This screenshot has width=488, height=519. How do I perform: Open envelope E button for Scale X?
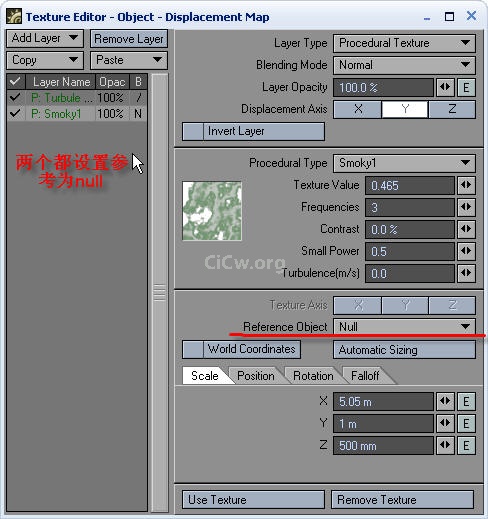pos(466,401)
